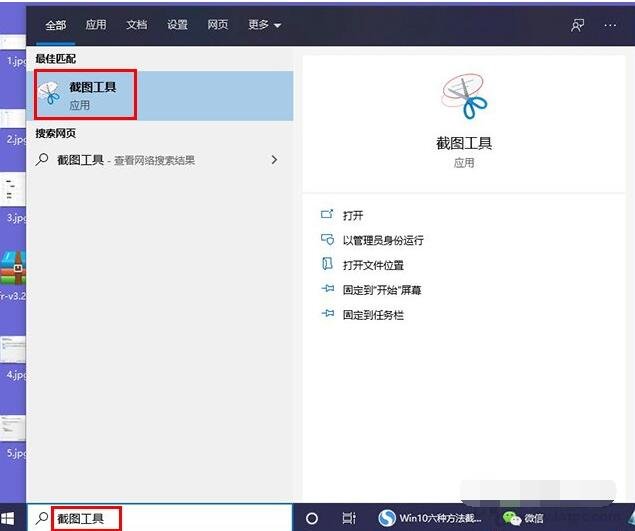The image size is (635, 531).
Task: Click the file location icon
Action: pyautogui.click(x=327, y=264)
